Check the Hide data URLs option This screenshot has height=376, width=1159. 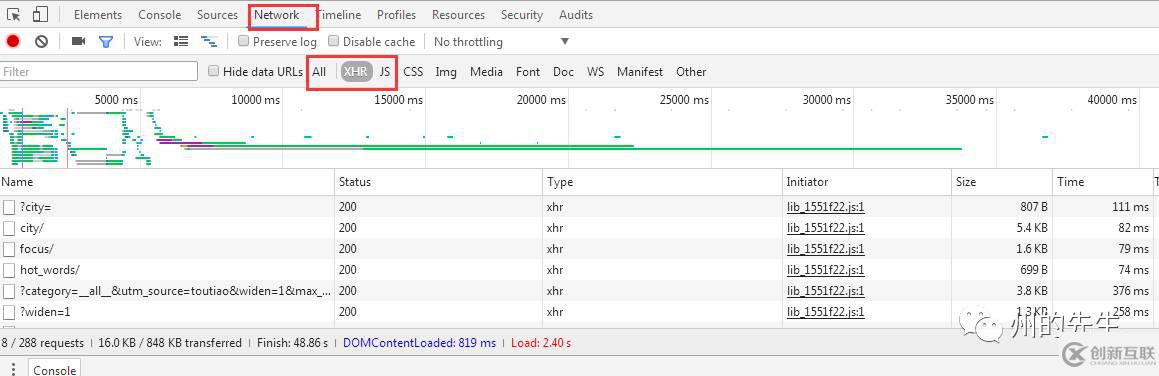pyautogui.click(x=214, y=71)
